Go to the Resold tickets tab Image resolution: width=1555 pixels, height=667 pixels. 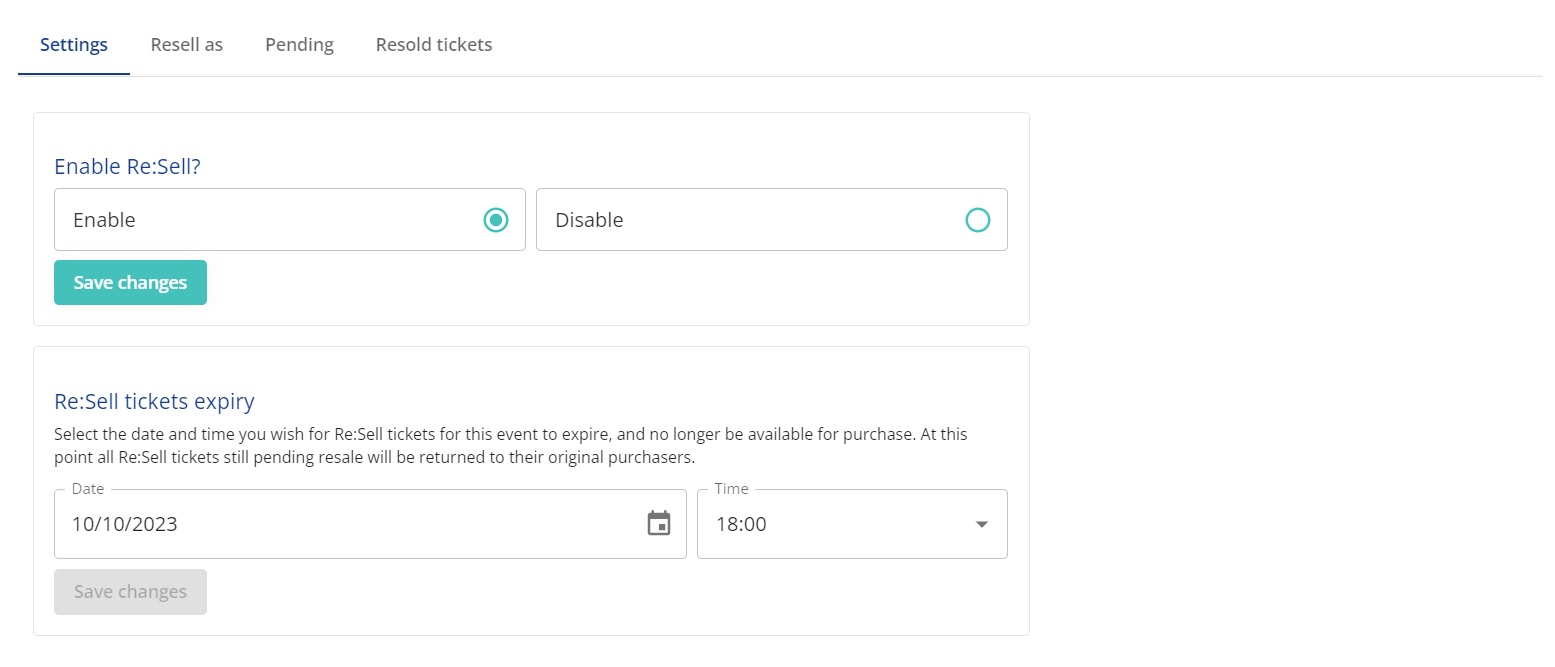tap(434, 45)
